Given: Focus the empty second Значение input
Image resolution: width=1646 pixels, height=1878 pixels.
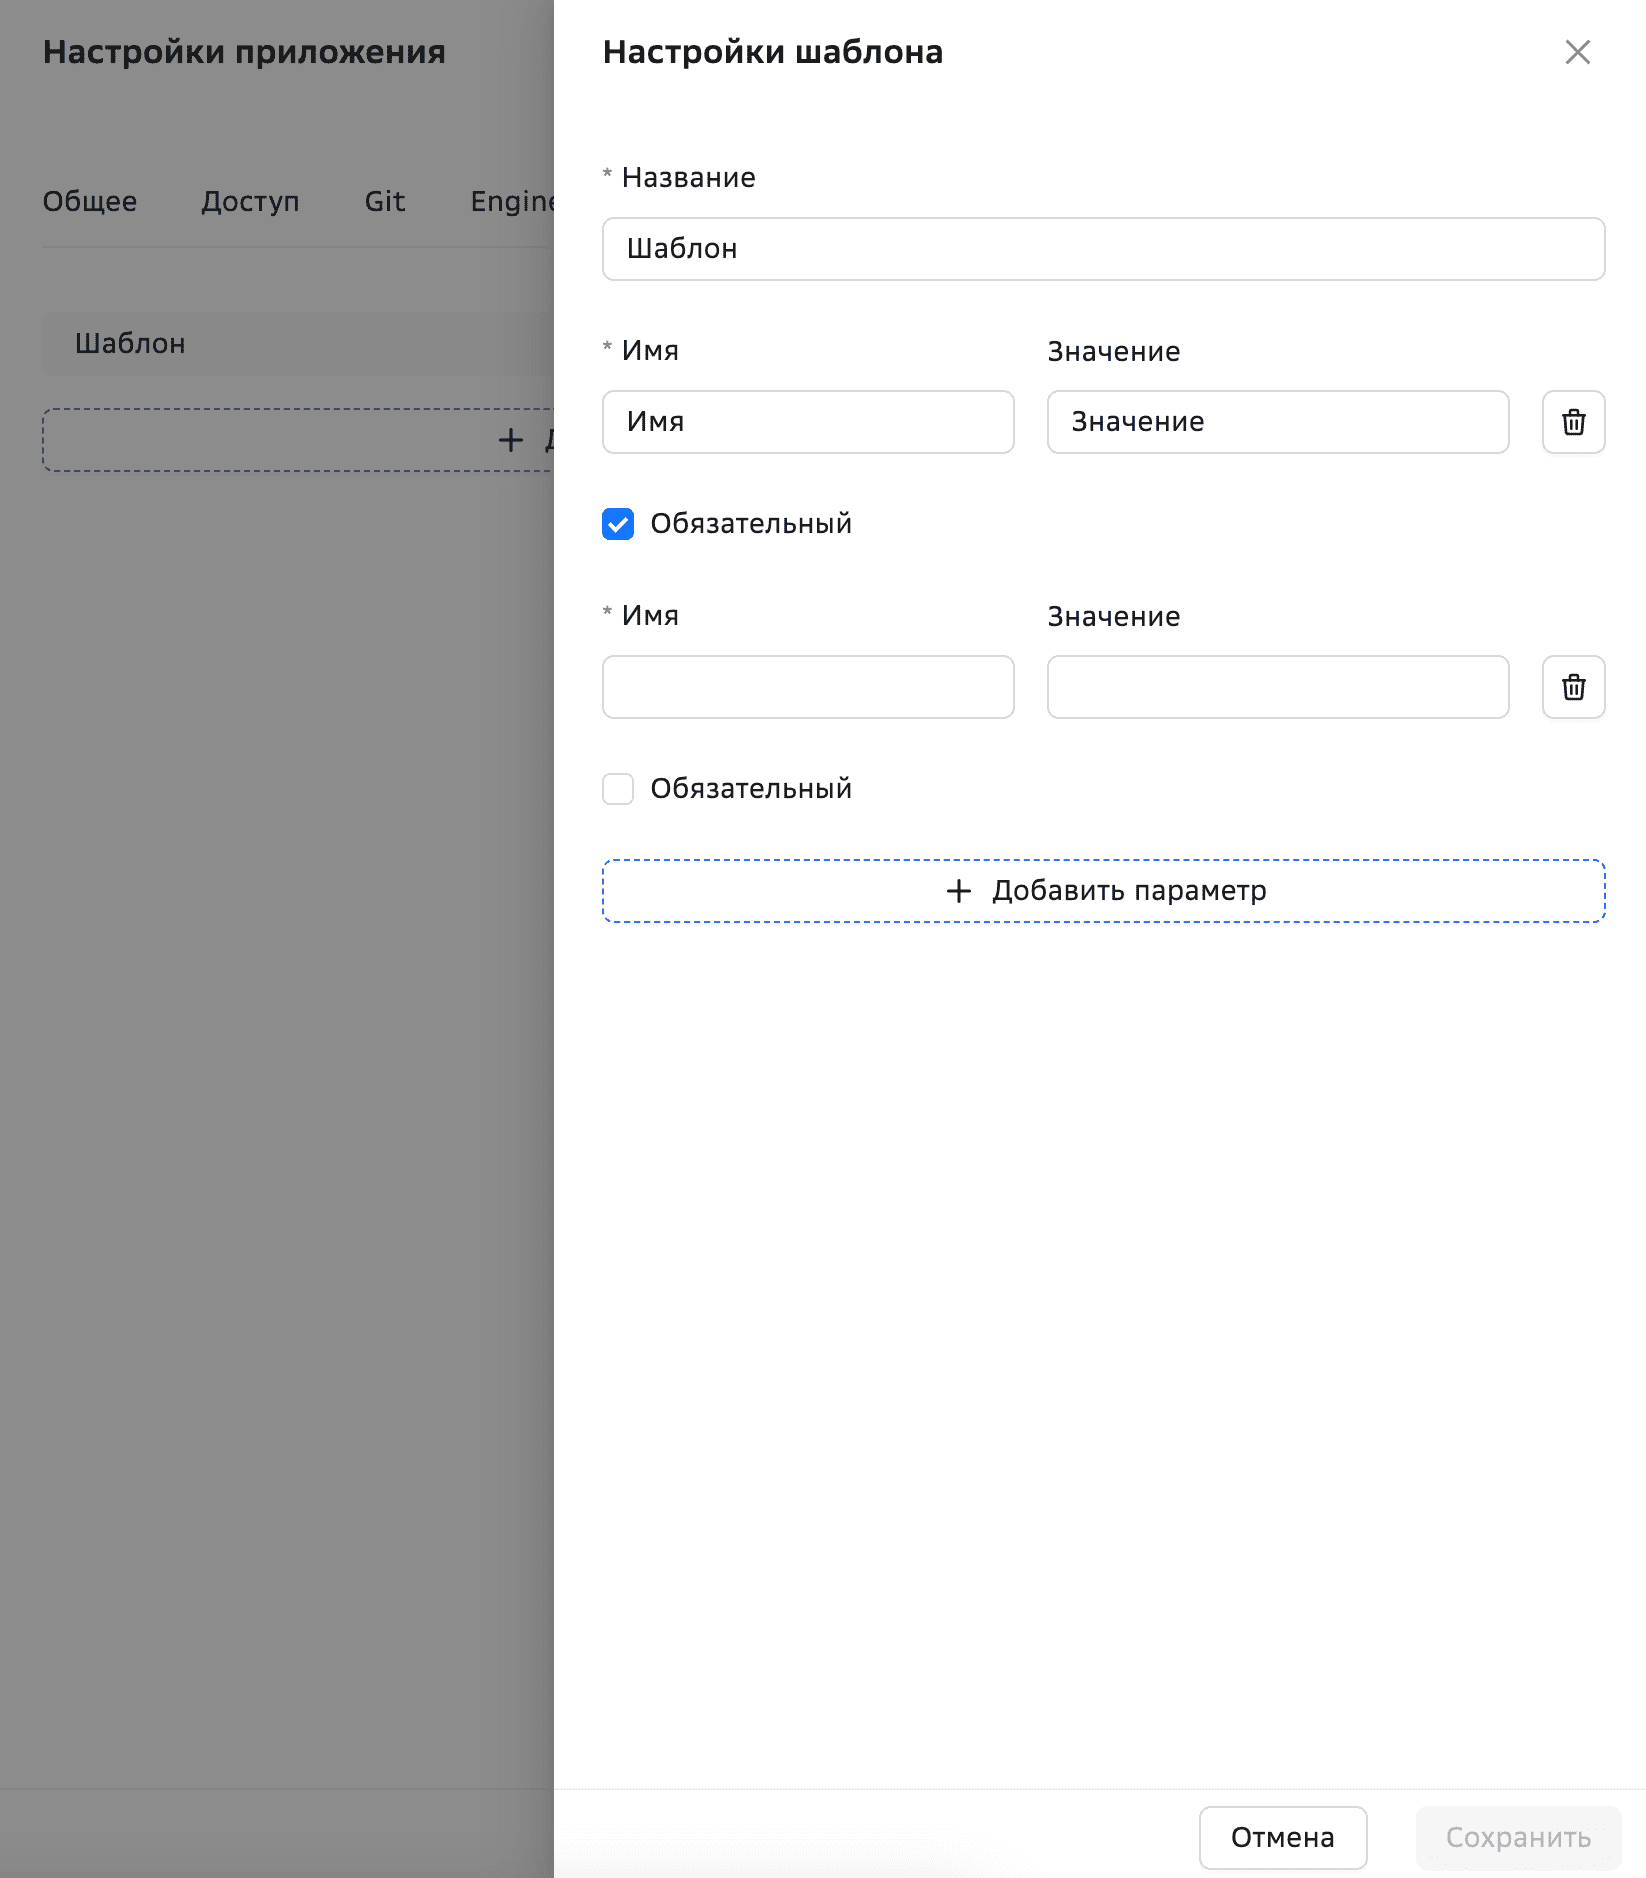Looking at the screenshot, I should coord(1277,687).
